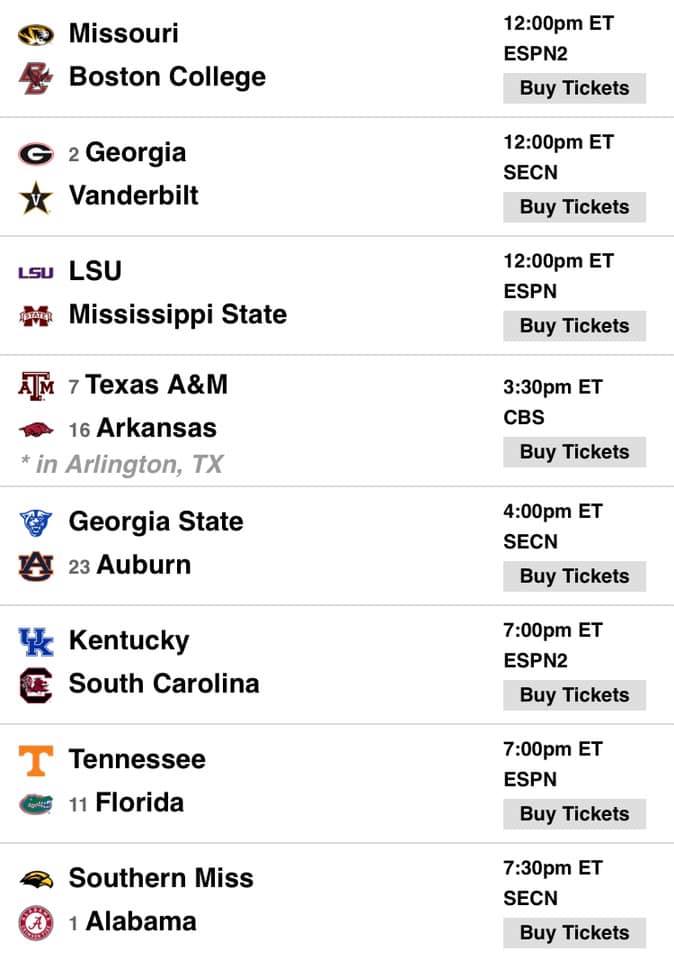Click the Alabama Crimson Tide logo

point(35,922)
